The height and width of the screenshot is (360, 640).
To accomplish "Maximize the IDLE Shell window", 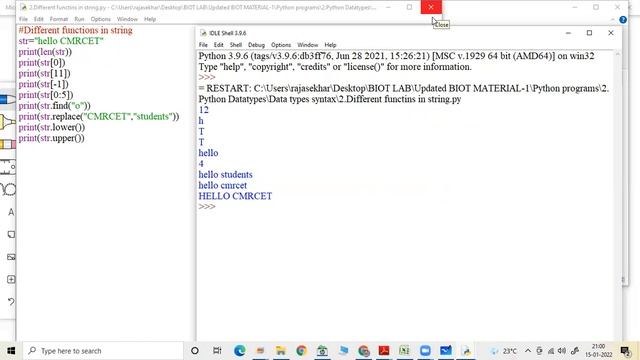I will coord(589,33).
